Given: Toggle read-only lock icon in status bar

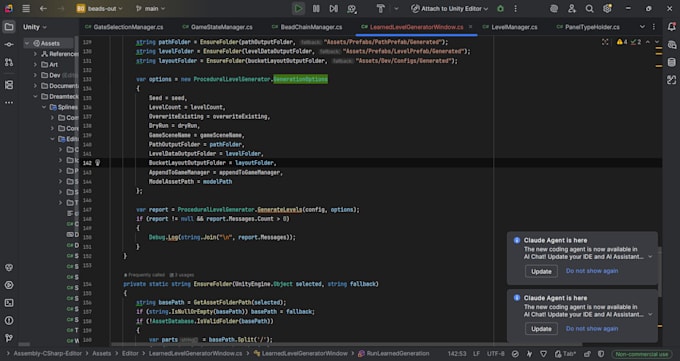Looking at the screenshot, I should tap(587, 354).
